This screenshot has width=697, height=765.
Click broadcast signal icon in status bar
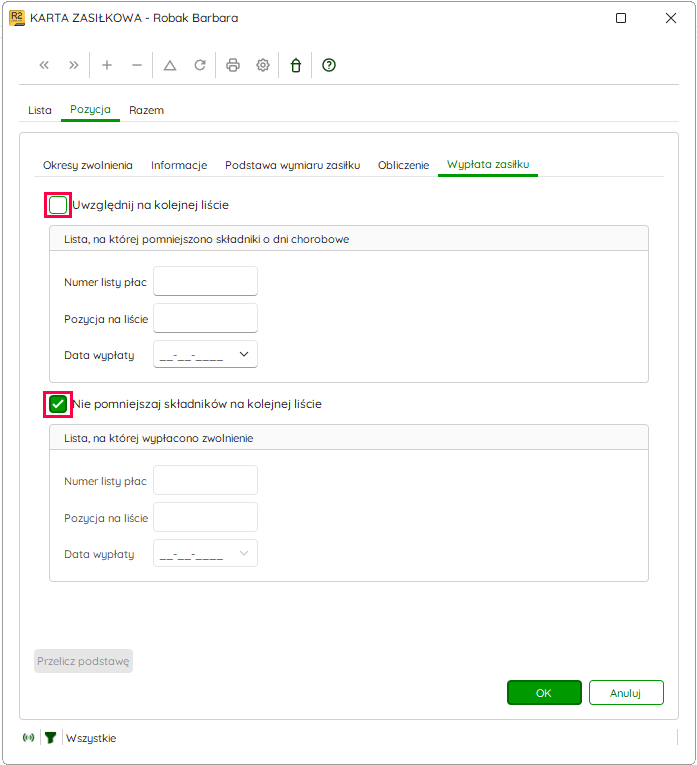(29, 738)
